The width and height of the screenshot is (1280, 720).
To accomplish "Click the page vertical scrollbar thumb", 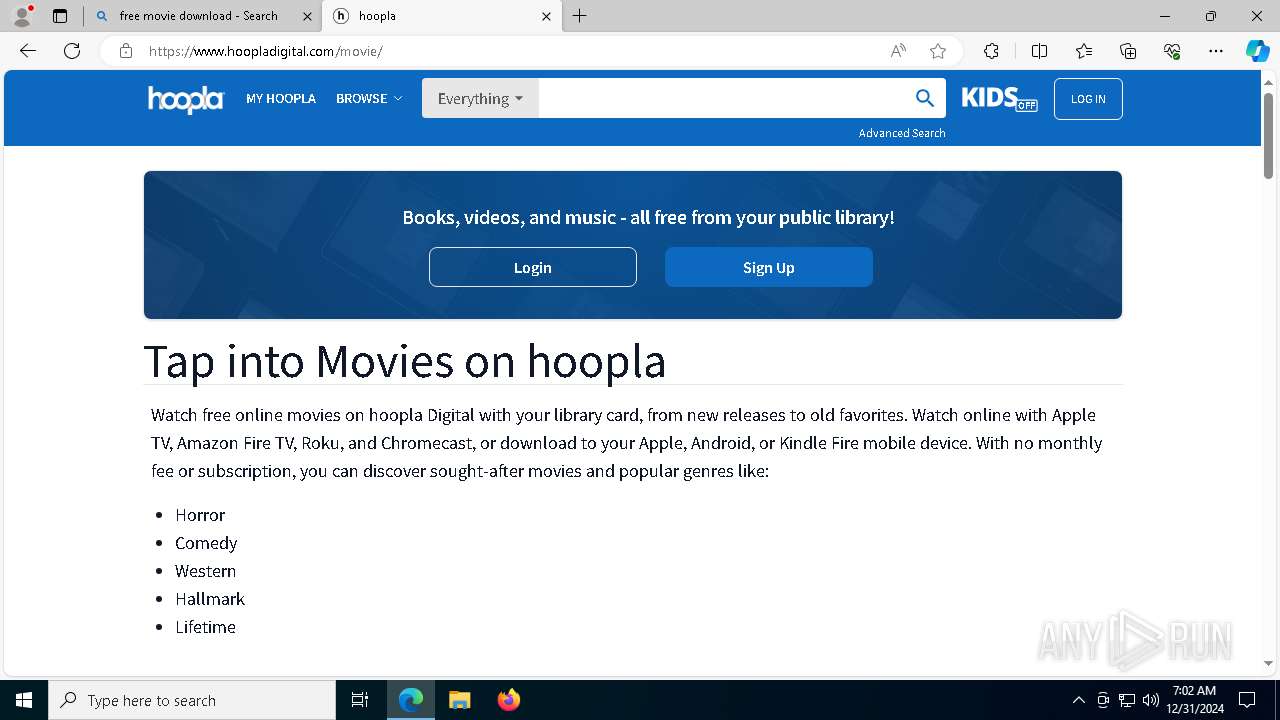I will coord(1269,135).
